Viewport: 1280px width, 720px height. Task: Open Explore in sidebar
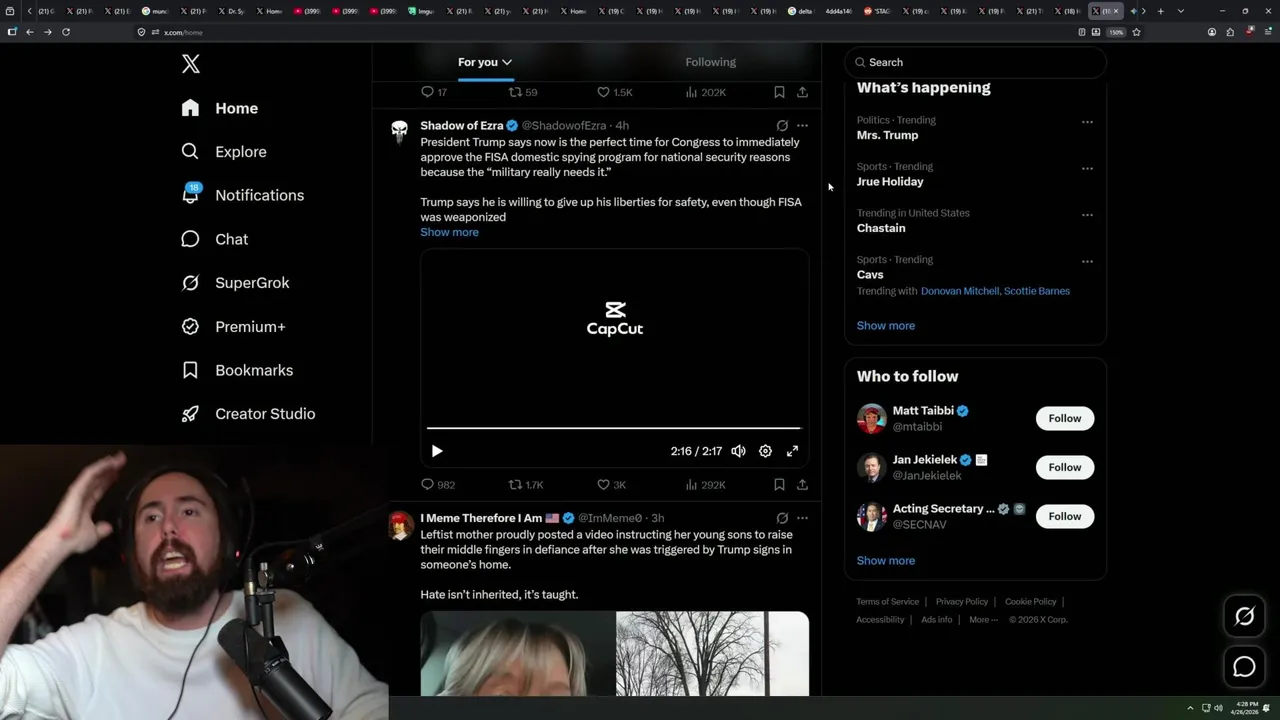[x=224, y=152]
